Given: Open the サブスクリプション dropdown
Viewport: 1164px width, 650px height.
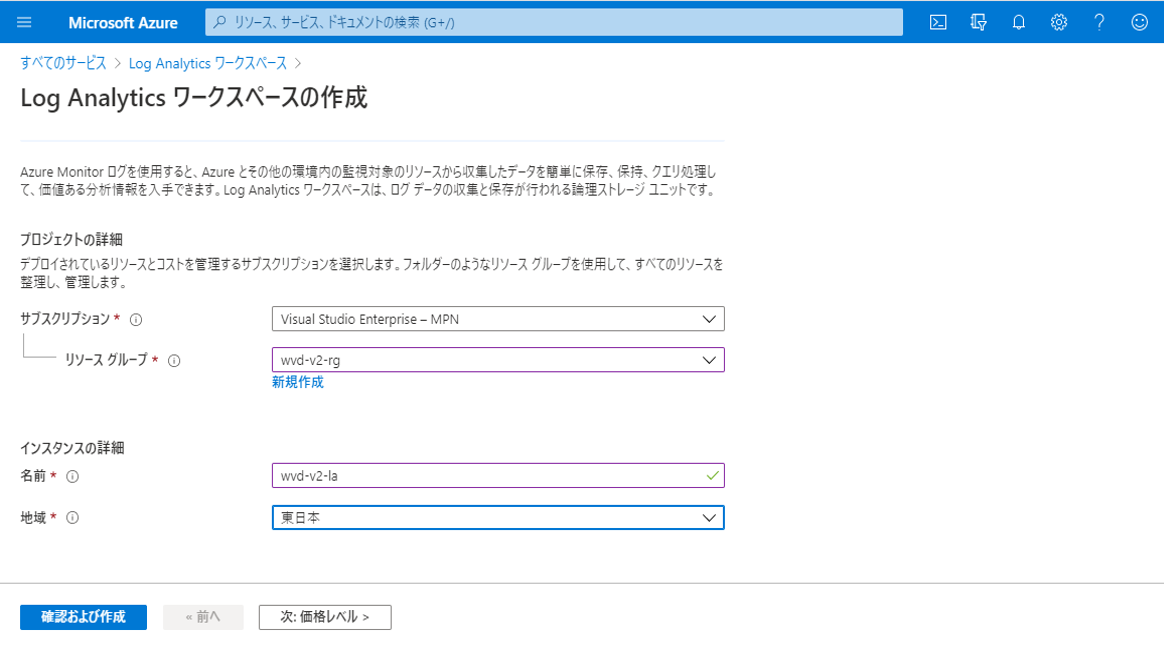Looking at the screenshot, I should point(499,319).
